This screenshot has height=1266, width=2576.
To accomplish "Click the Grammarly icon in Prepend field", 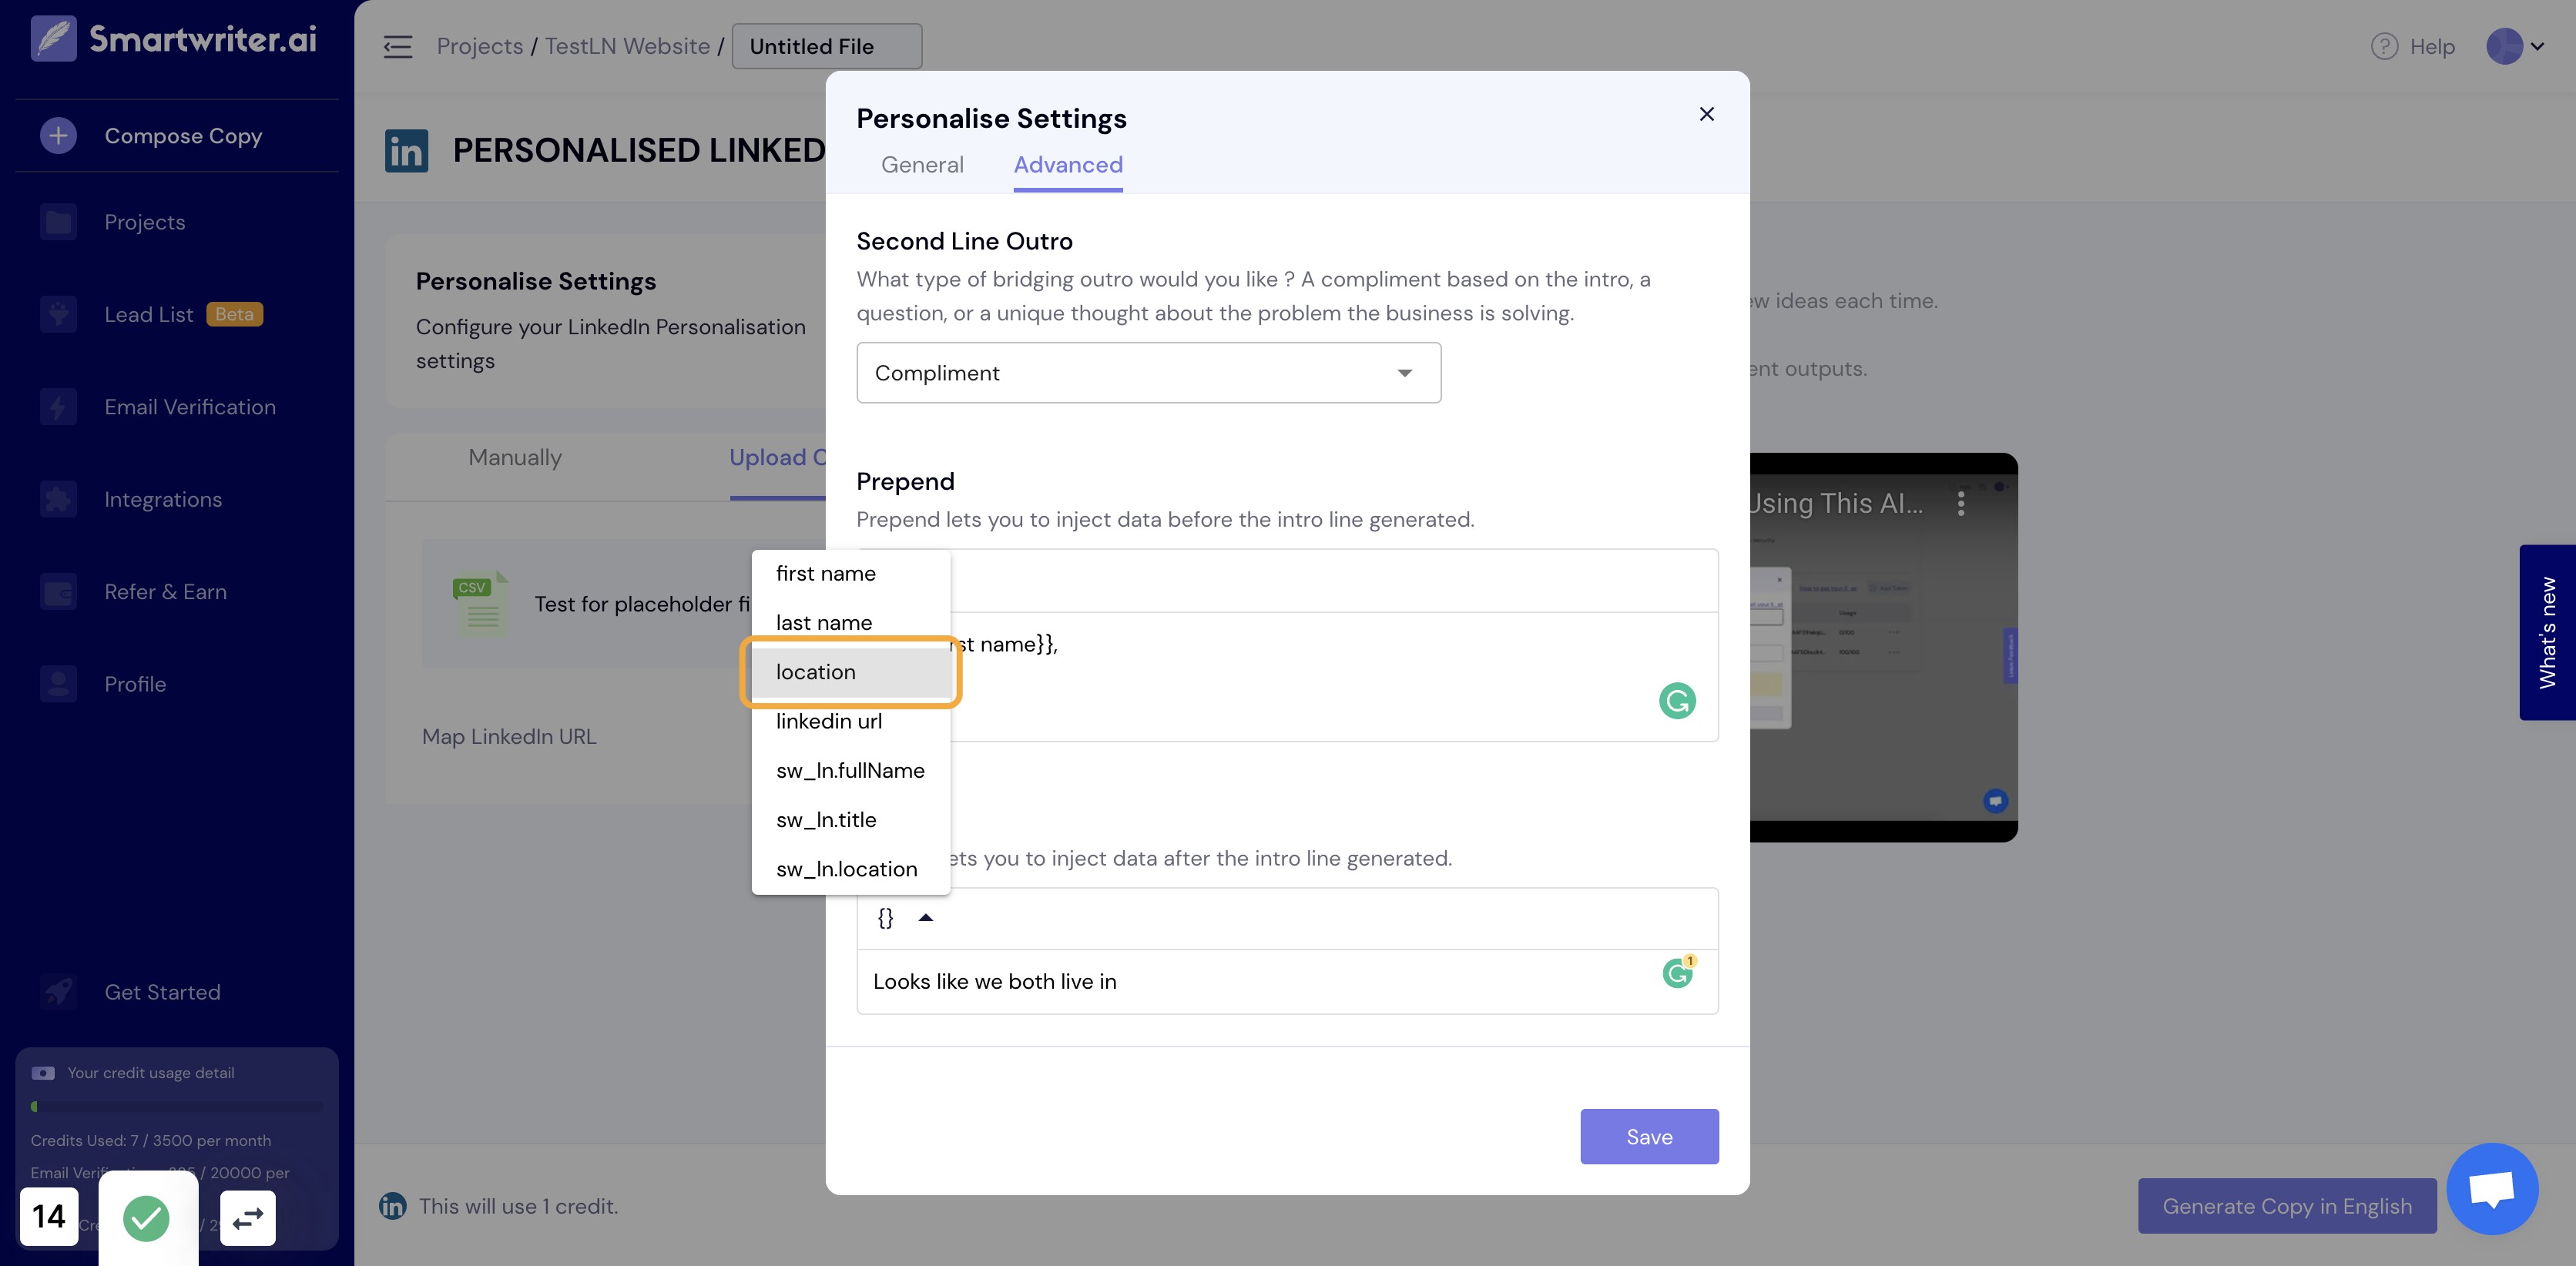I will click(1677, 700).
